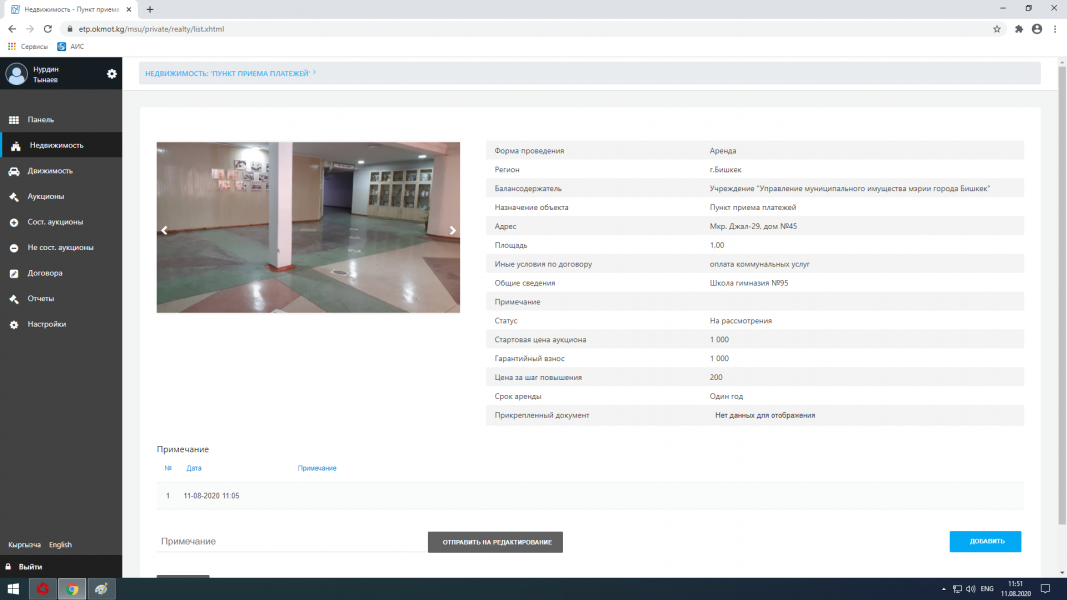
Task: Switch interface language to English
Action: point(60,545)
